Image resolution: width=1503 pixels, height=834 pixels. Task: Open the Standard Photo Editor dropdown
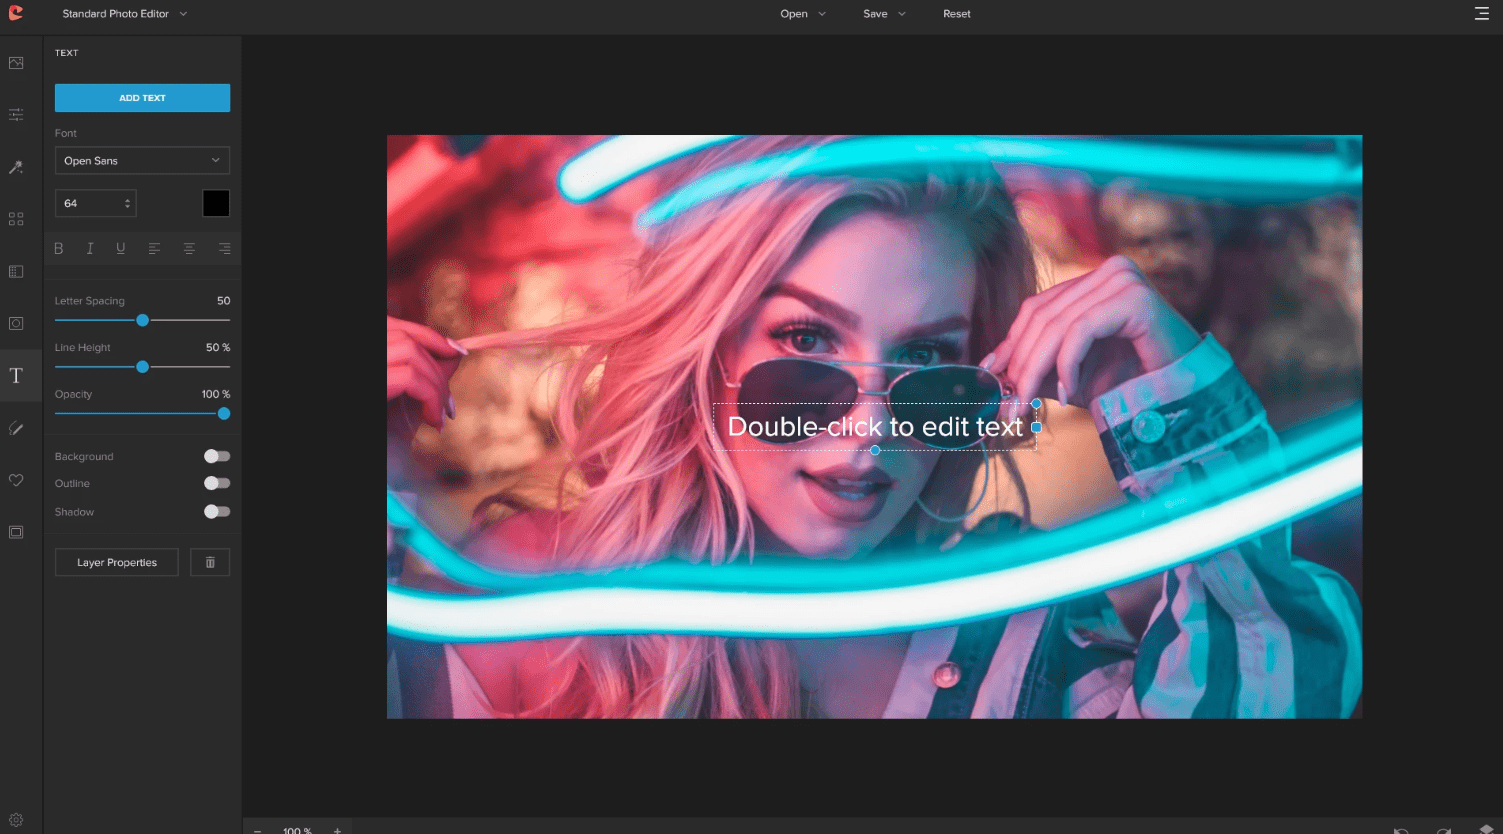[124, 13]
